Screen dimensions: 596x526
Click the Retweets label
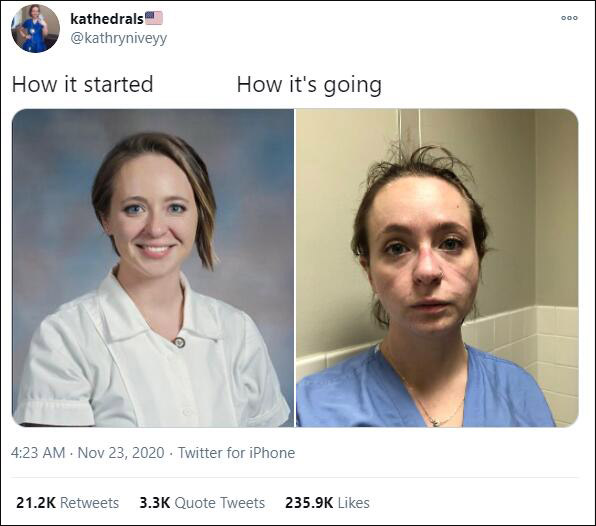click(90, 503)
